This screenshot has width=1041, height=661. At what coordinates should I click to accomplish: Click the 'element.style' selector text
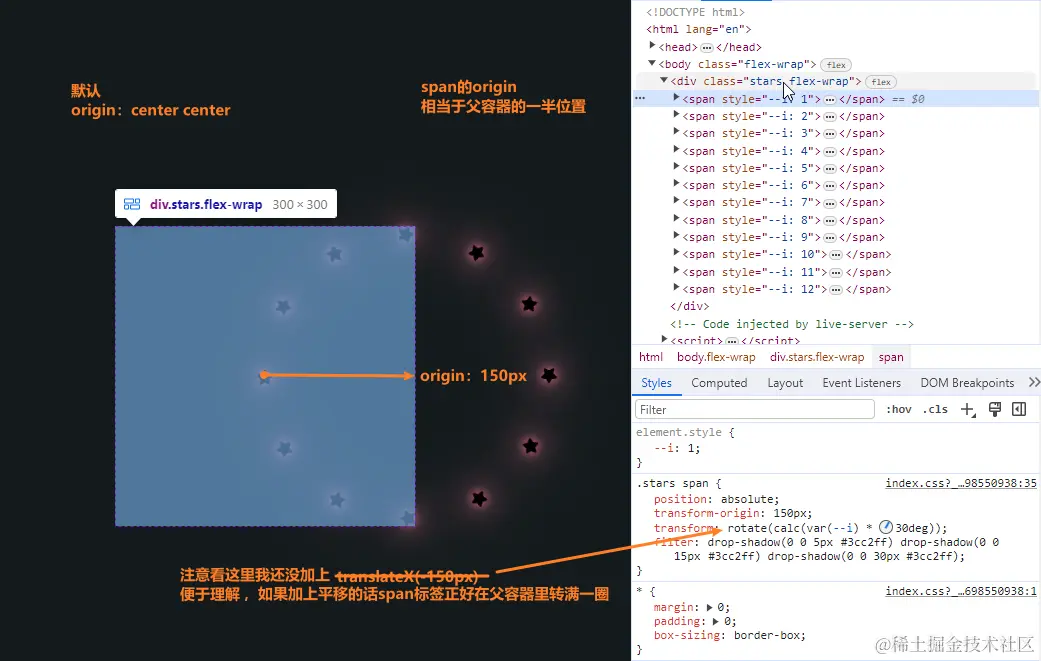point(679,433)
